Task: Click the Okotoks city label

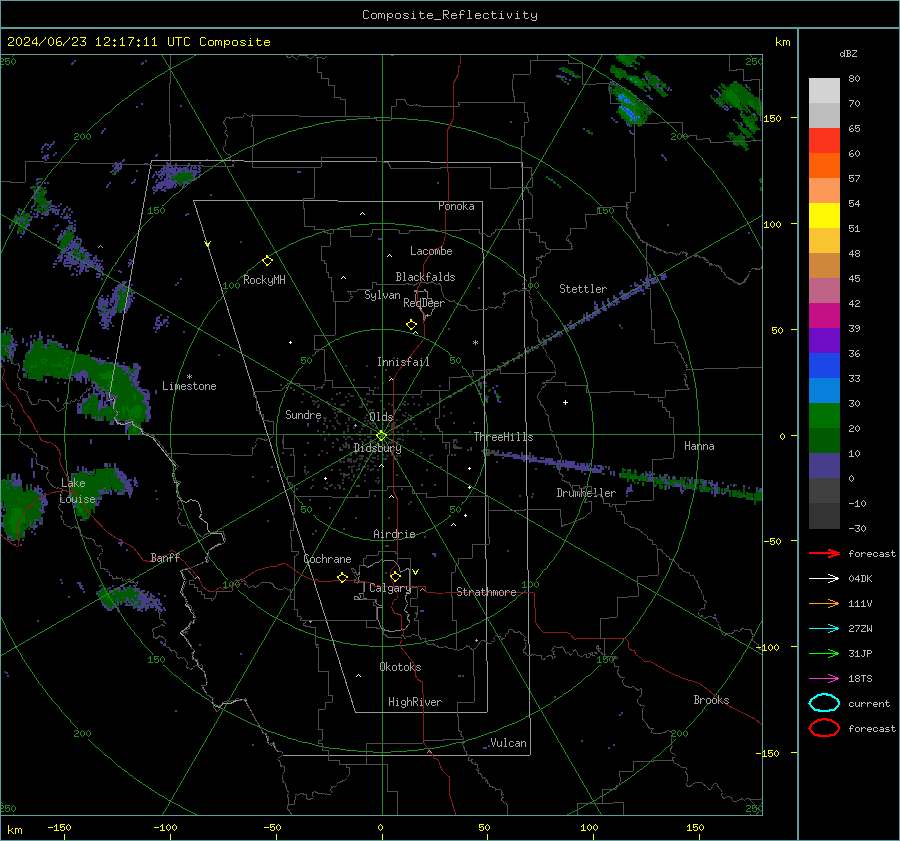Action: (x=400, y=667)
